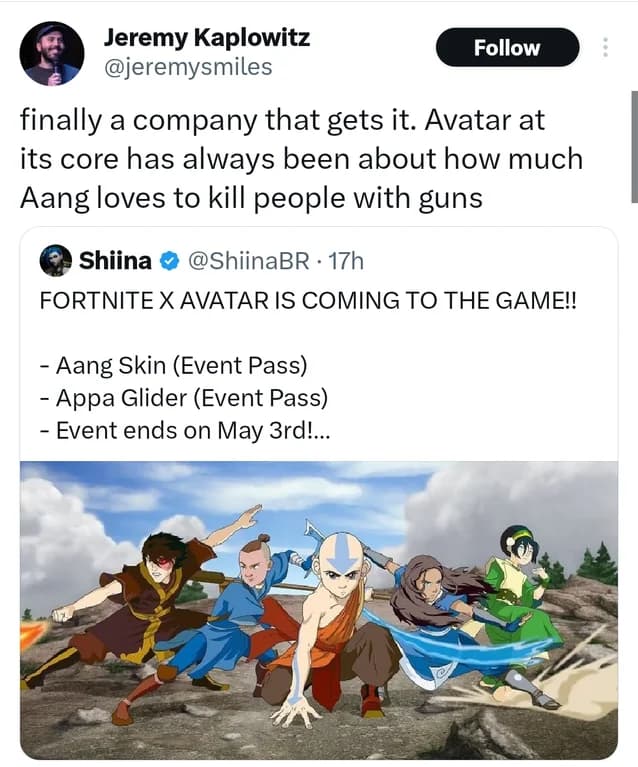
Task: Open the @jeremysmiles handle
Action: [x=188, y=67]
